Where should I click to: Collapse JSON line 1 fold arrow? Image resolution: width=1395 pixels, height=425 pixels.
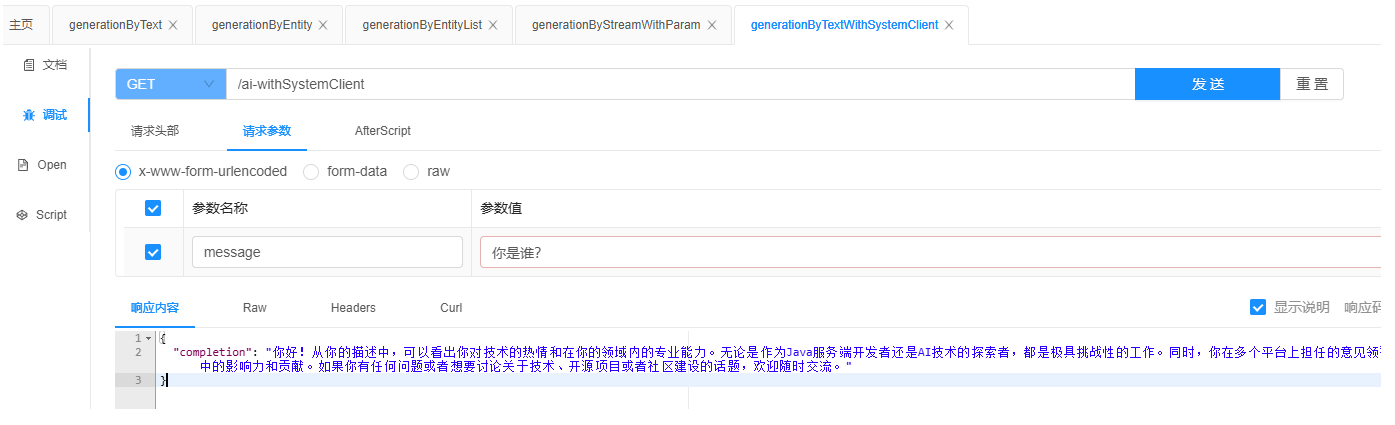[x=148, y=338]
